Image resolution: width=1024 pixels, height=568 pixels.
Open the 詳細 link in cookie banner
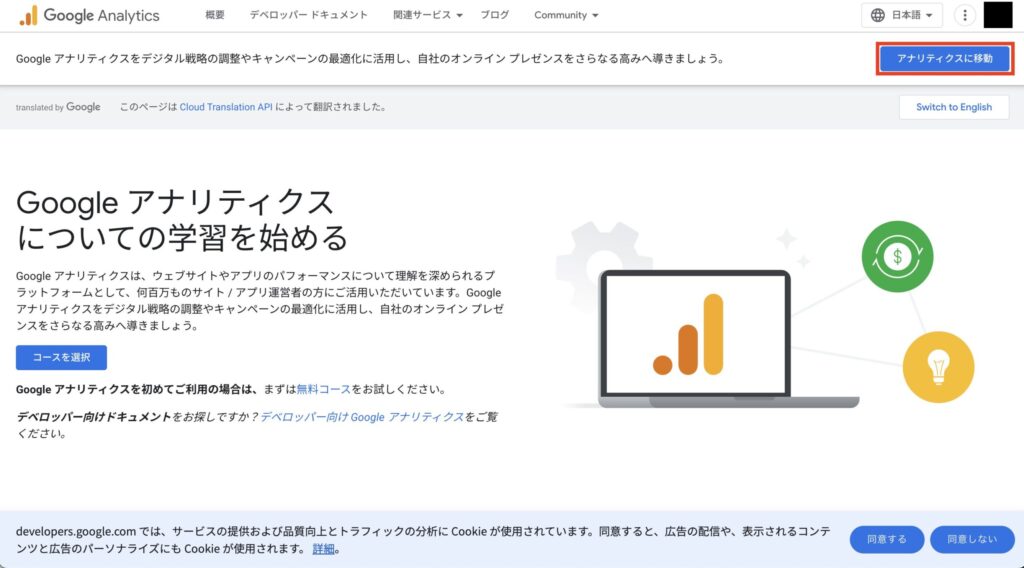(323, 549)
